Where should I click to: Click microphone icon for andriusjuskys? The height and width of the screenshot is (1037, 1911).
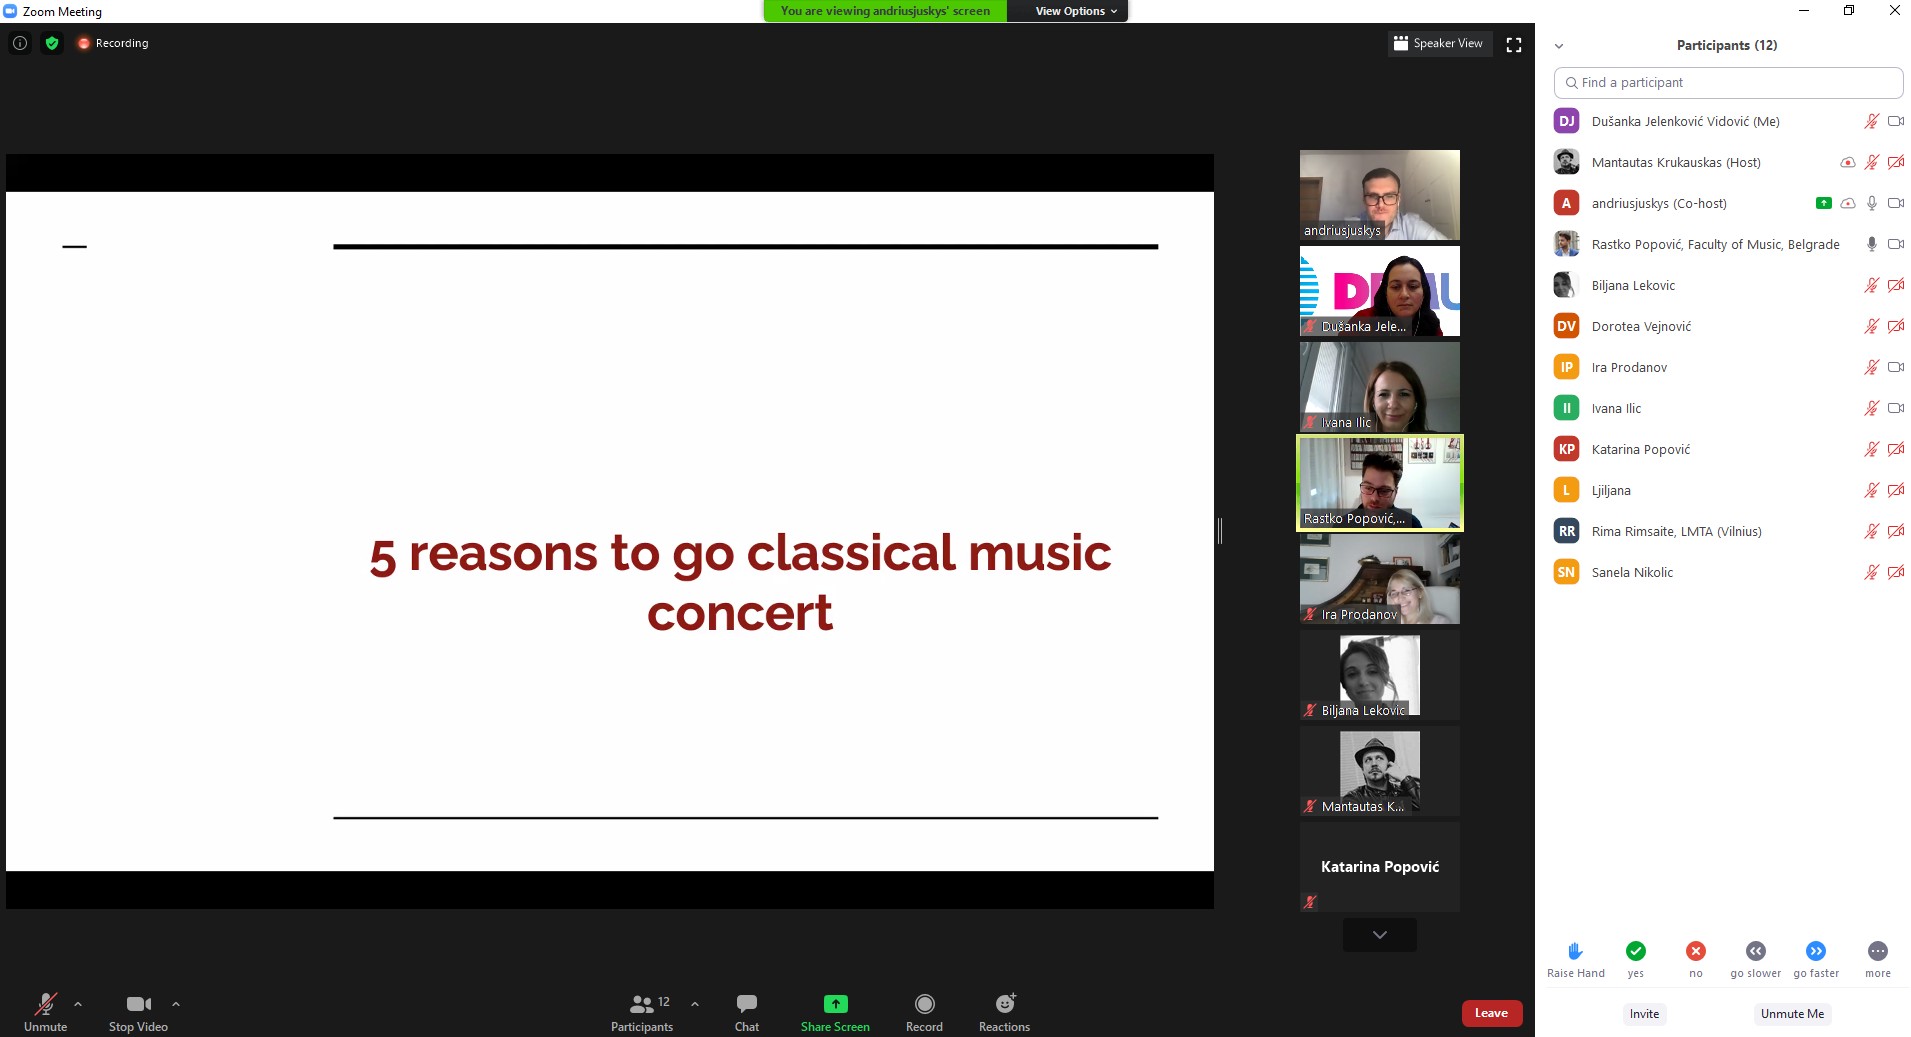pyautogui.click(x=1871, y=203)
